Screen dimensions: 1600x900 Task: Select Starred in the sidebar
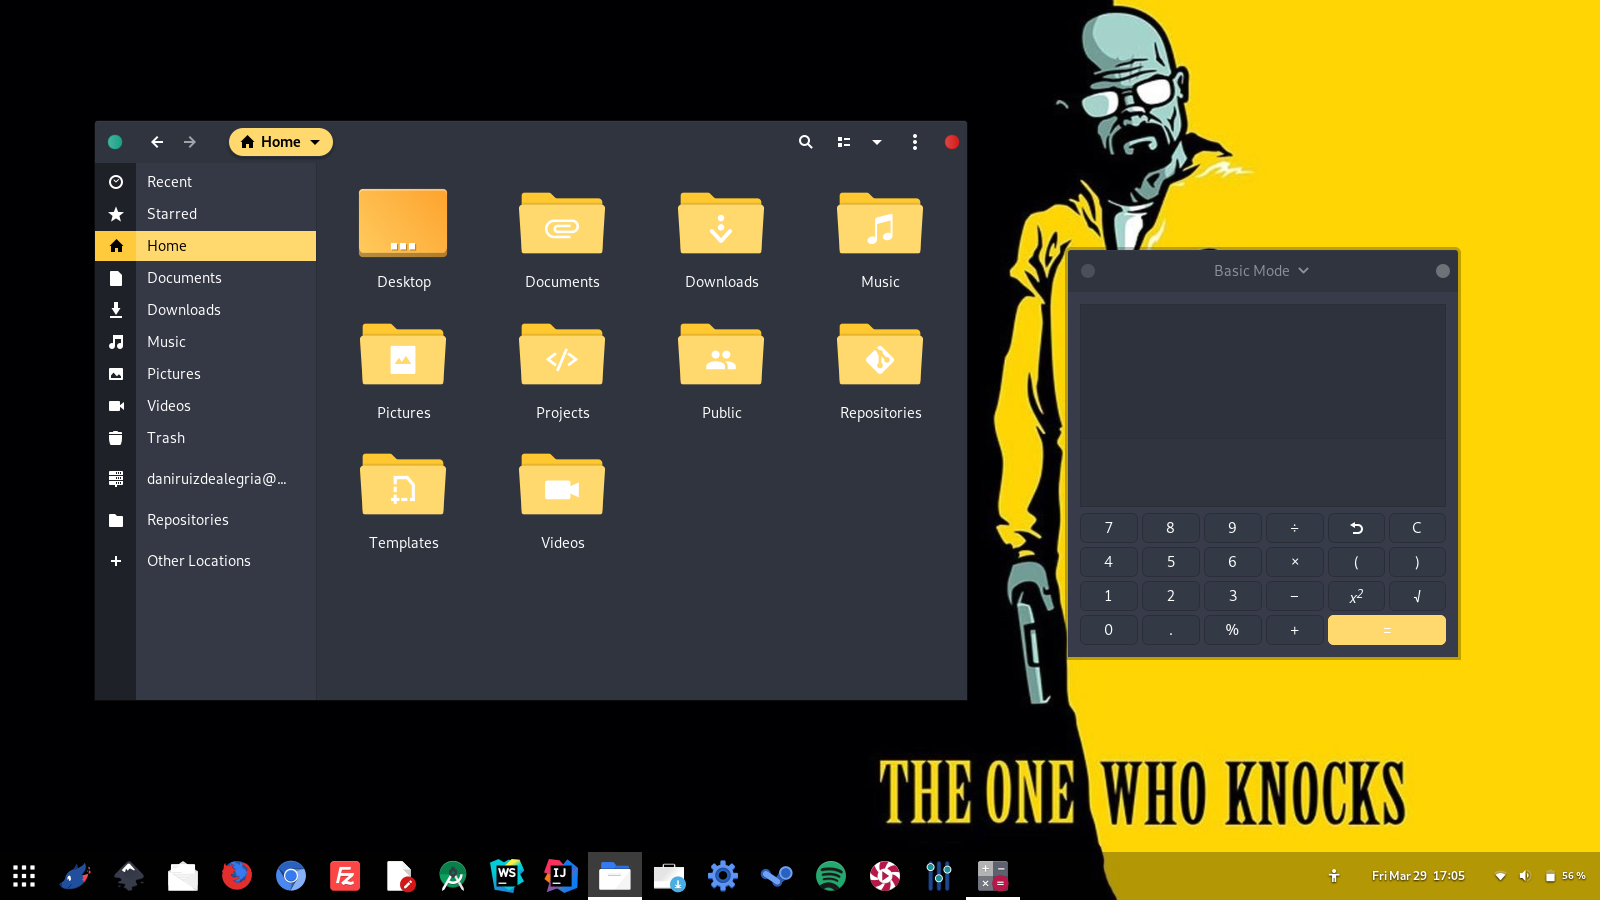point(206,214)
